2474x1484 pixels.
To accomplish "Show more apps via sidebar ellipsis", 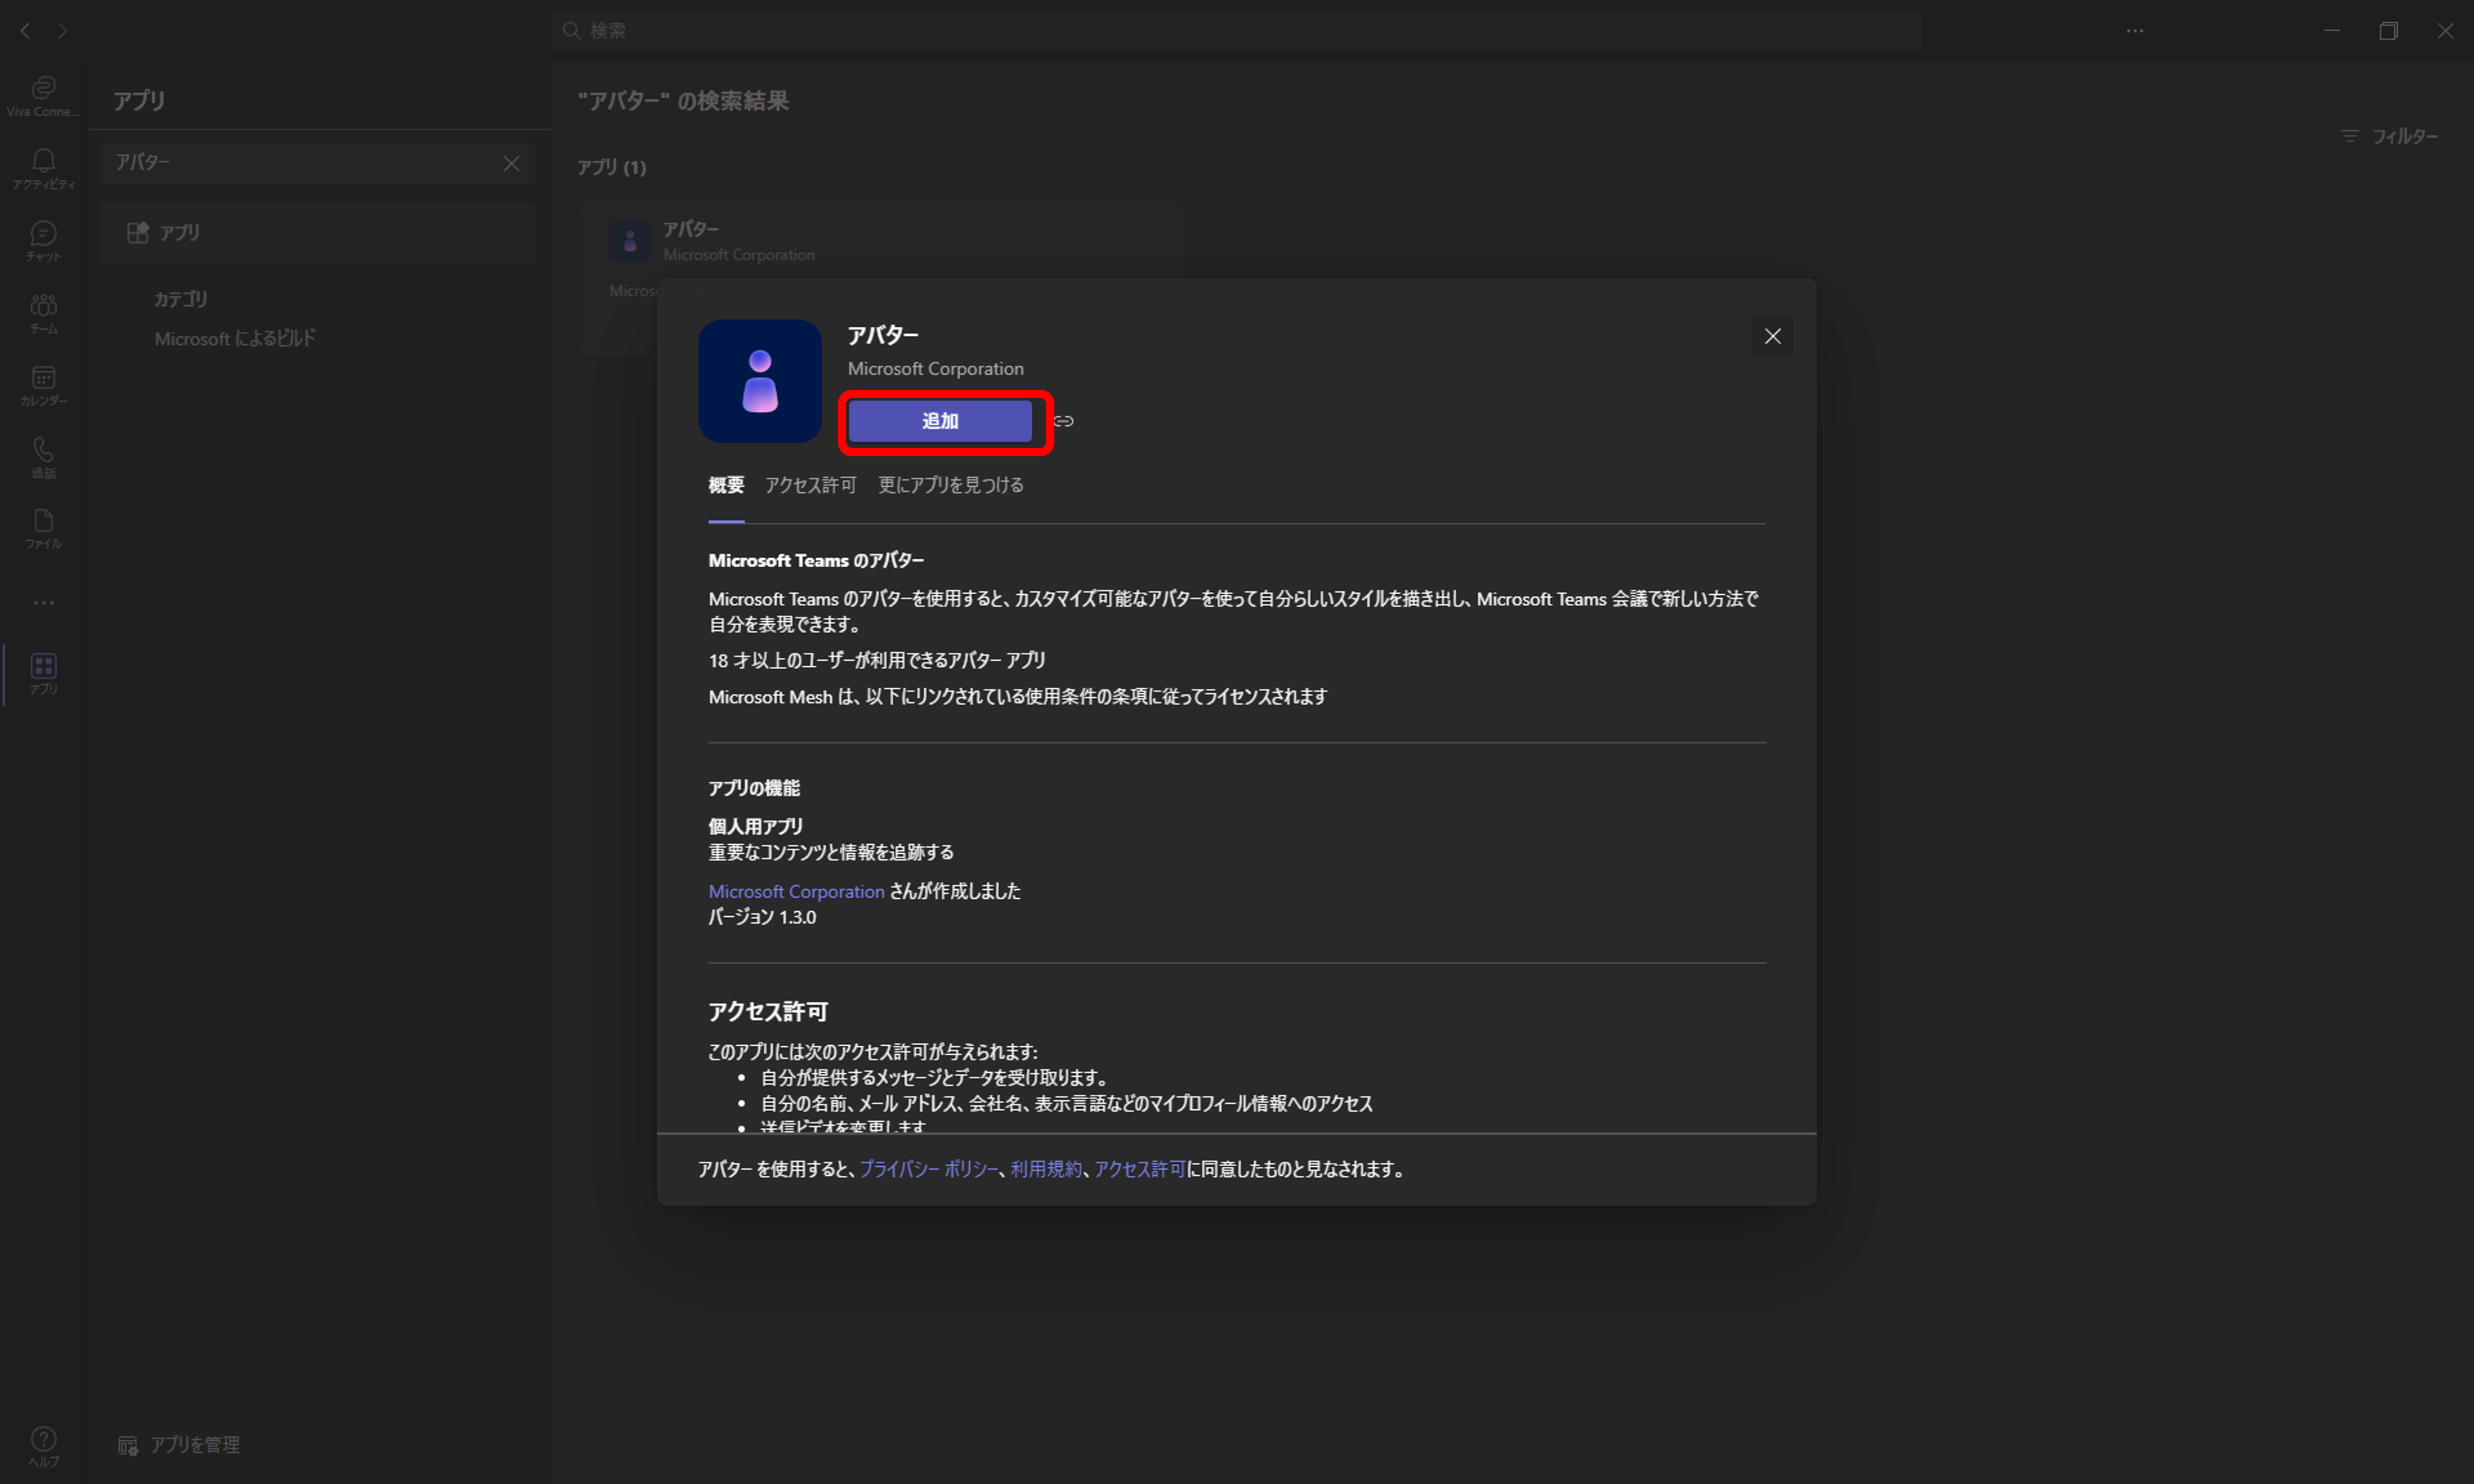I will tap(43, 602).
